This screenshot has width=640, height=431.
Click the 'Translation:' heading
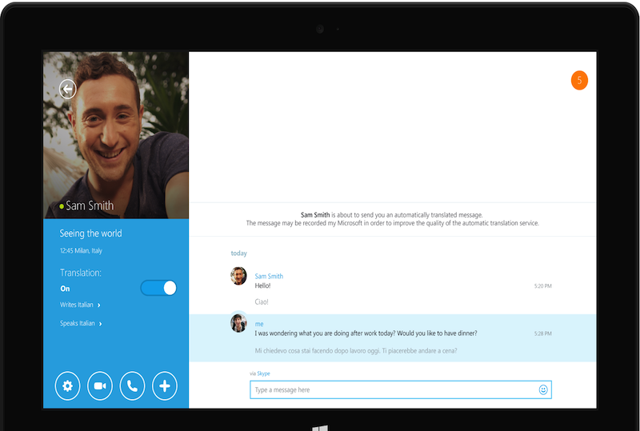coord(81,273)
